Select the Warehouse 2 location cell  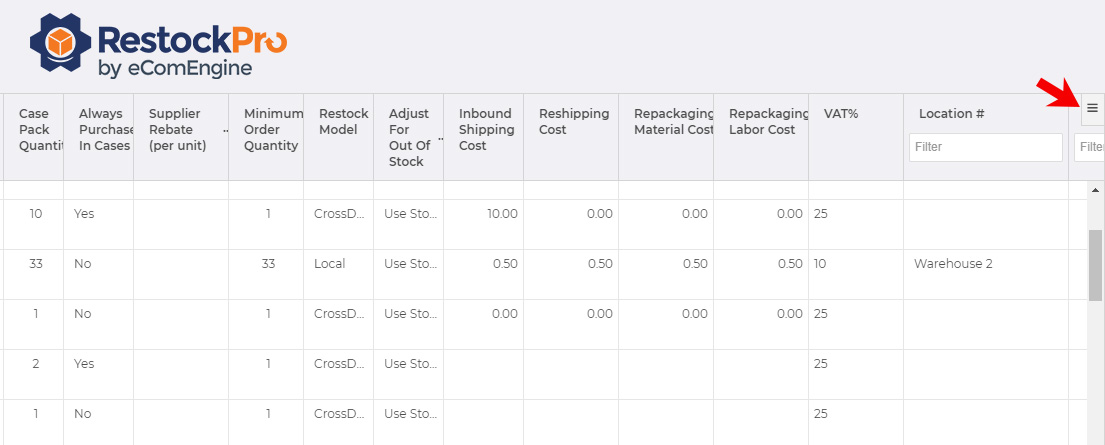point(952,264)
